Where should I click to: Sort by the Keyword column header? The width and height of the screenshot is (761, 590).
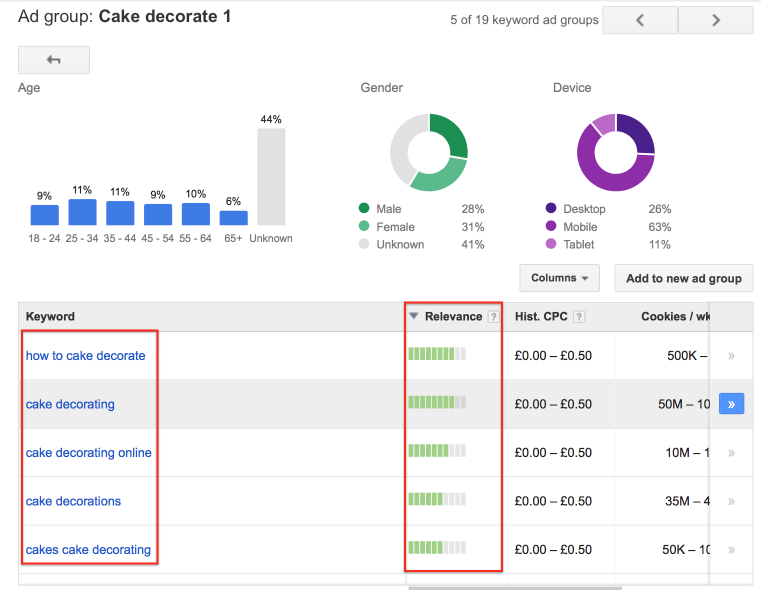50,316
